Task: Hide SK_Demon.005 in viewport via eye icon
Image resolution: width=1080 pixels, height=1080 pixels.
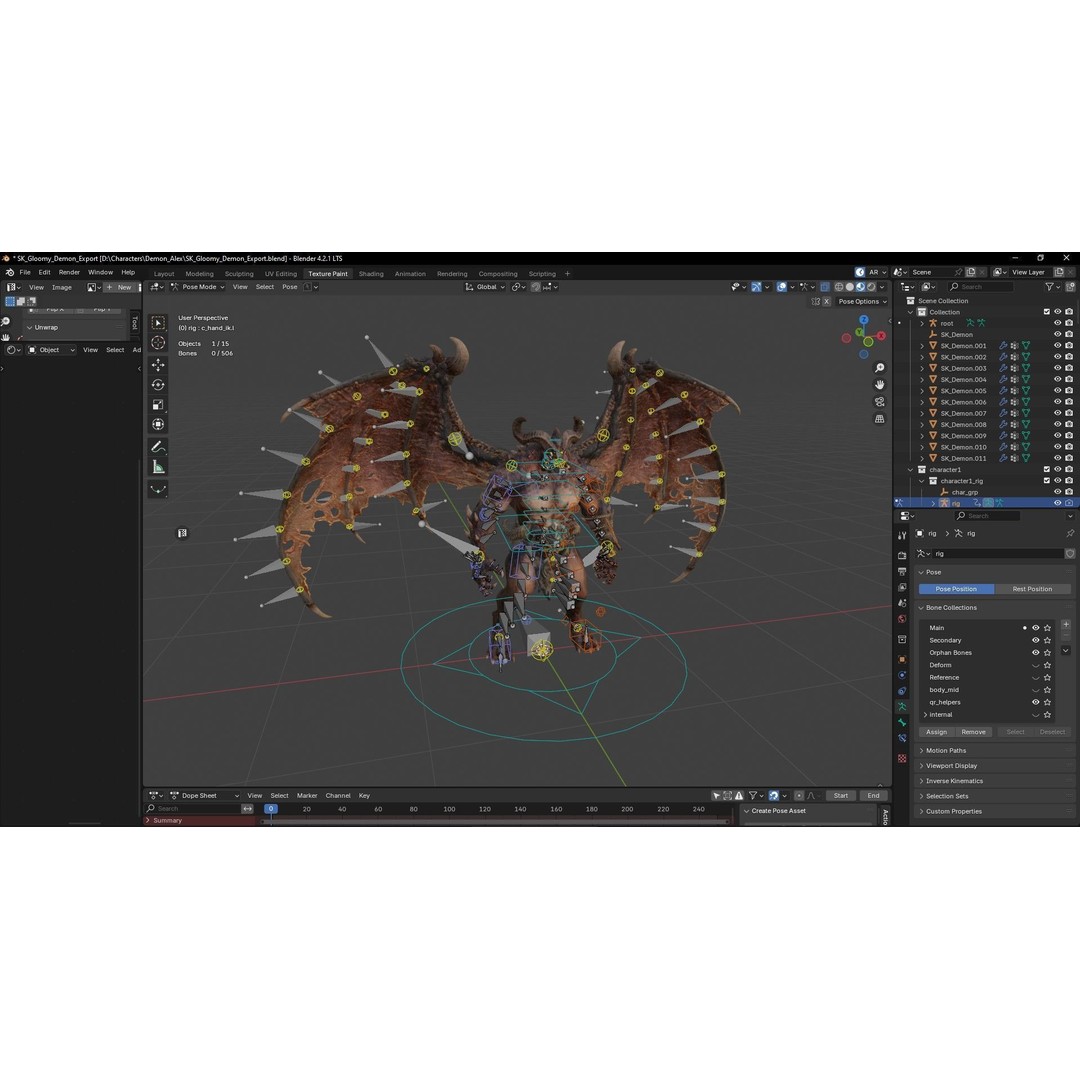Action: point(1057,391)
